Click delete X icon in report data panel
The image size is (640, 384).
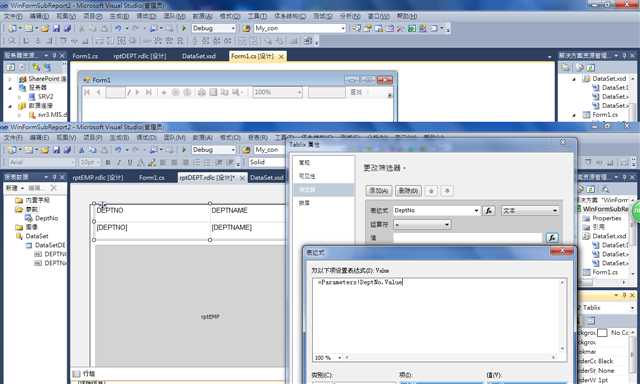coord(53,188)
